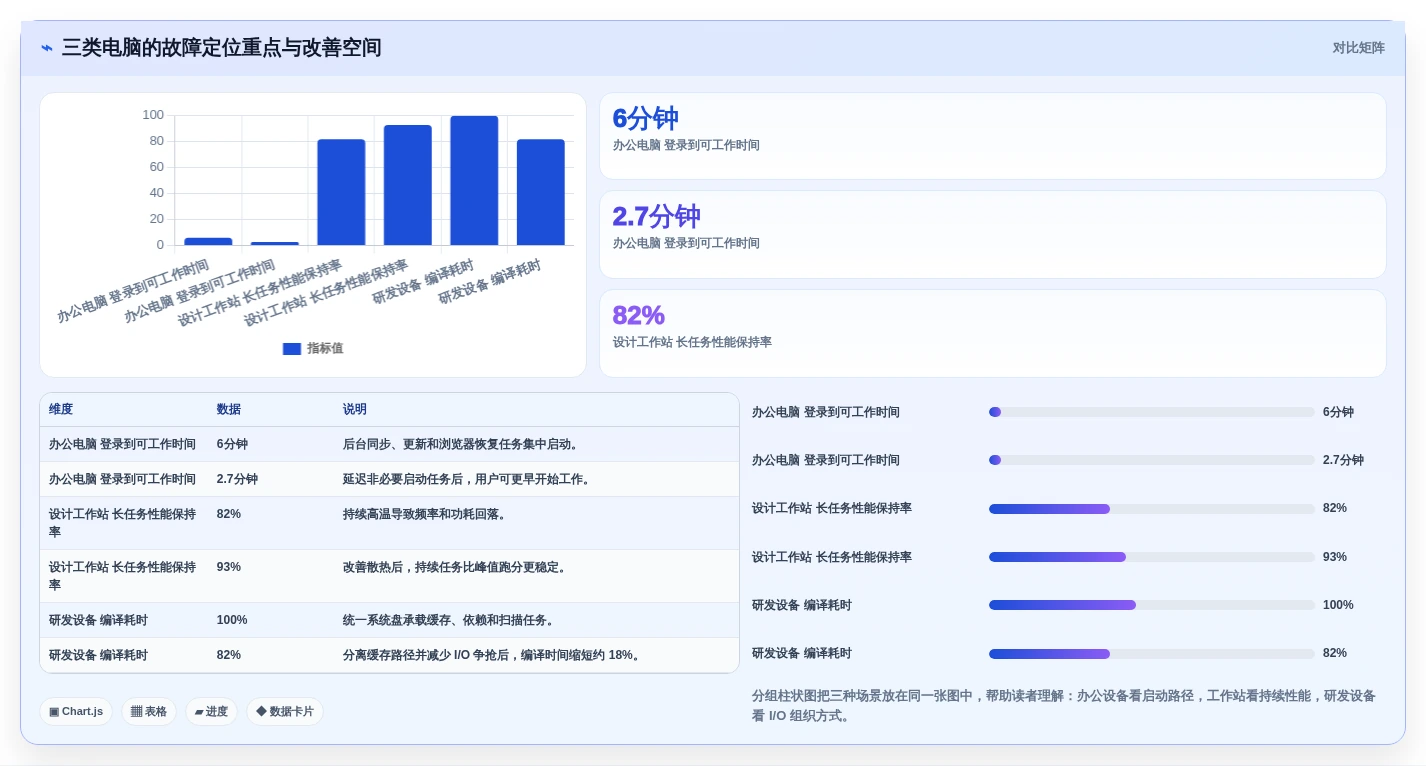Open the 6分钟 stat card
The image size is (1426, 766).
point(992,136)
